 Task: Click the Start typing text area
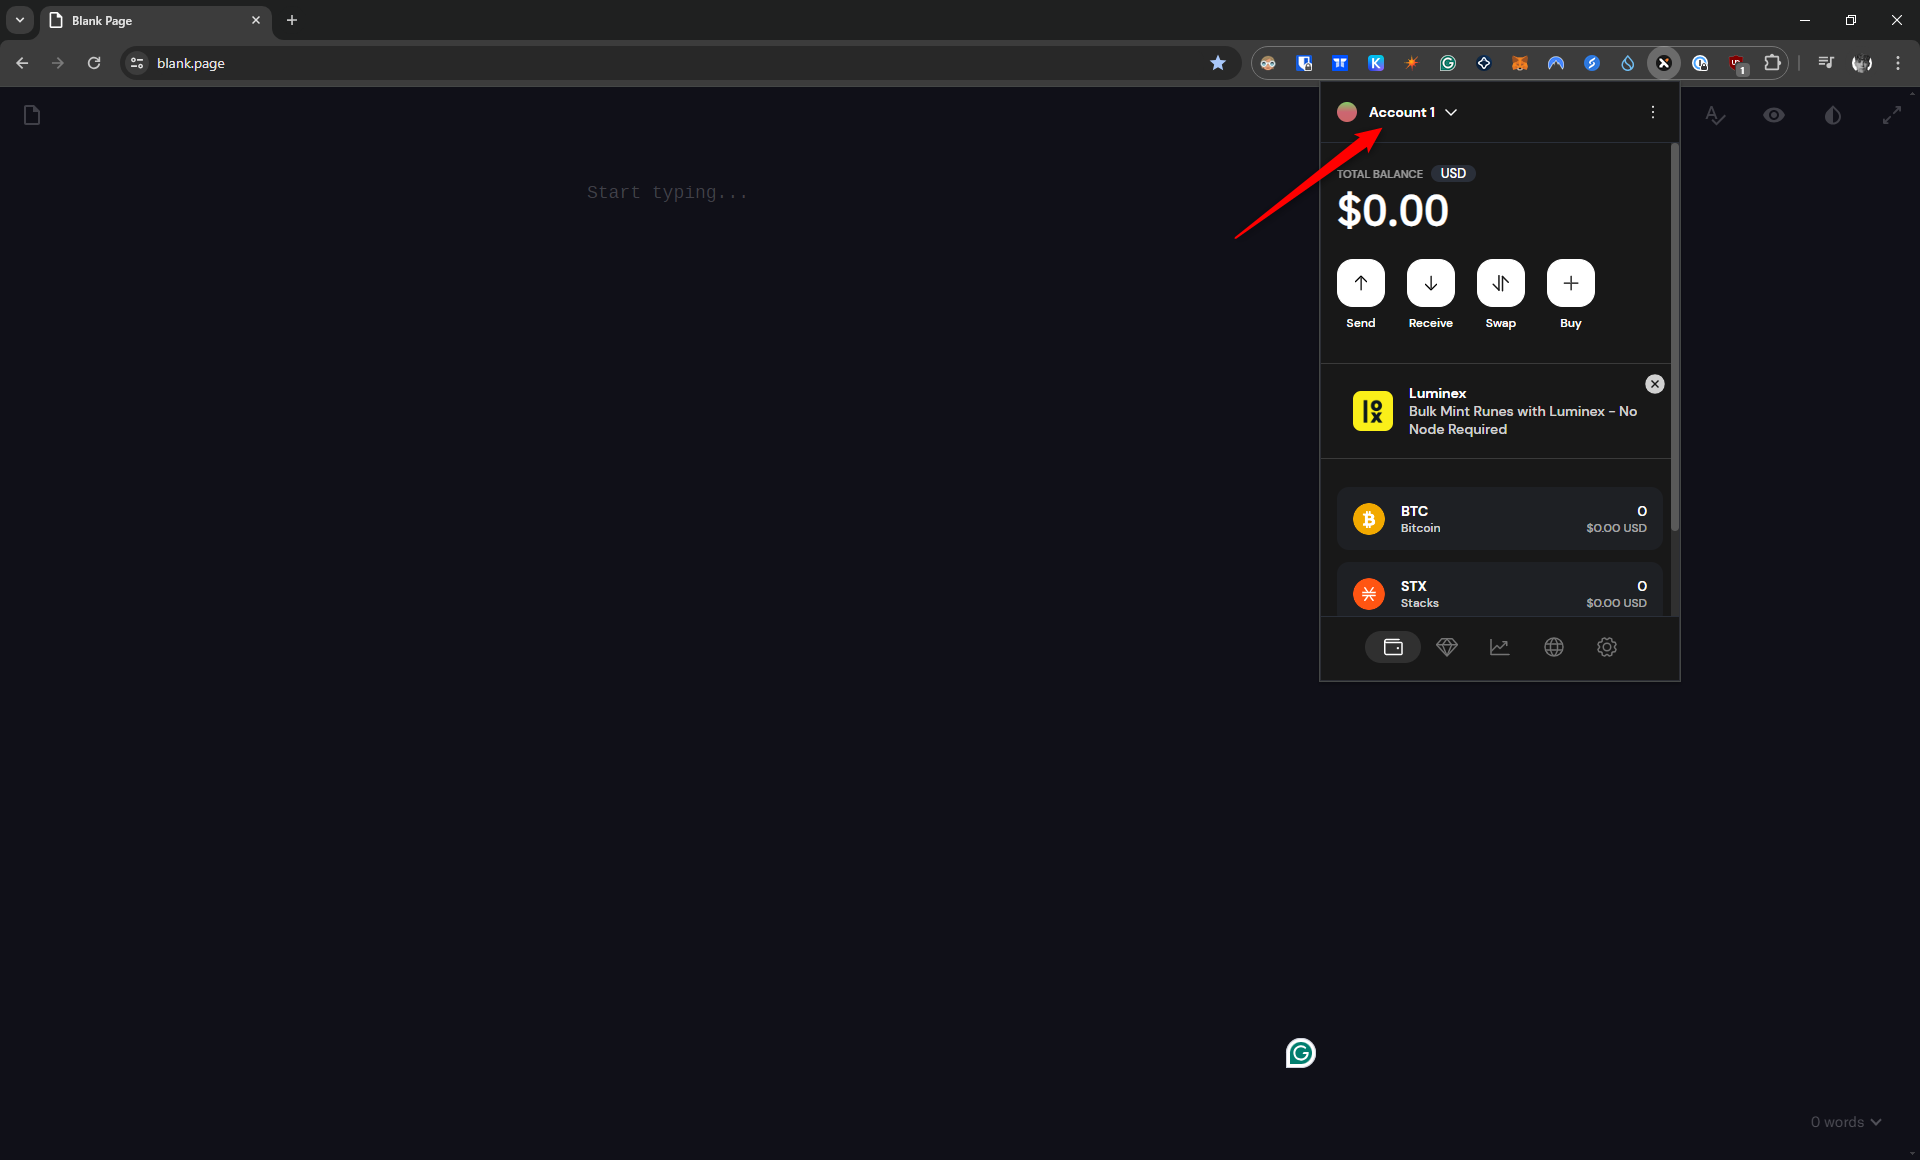pyautogui.click(x=667, y=192)
